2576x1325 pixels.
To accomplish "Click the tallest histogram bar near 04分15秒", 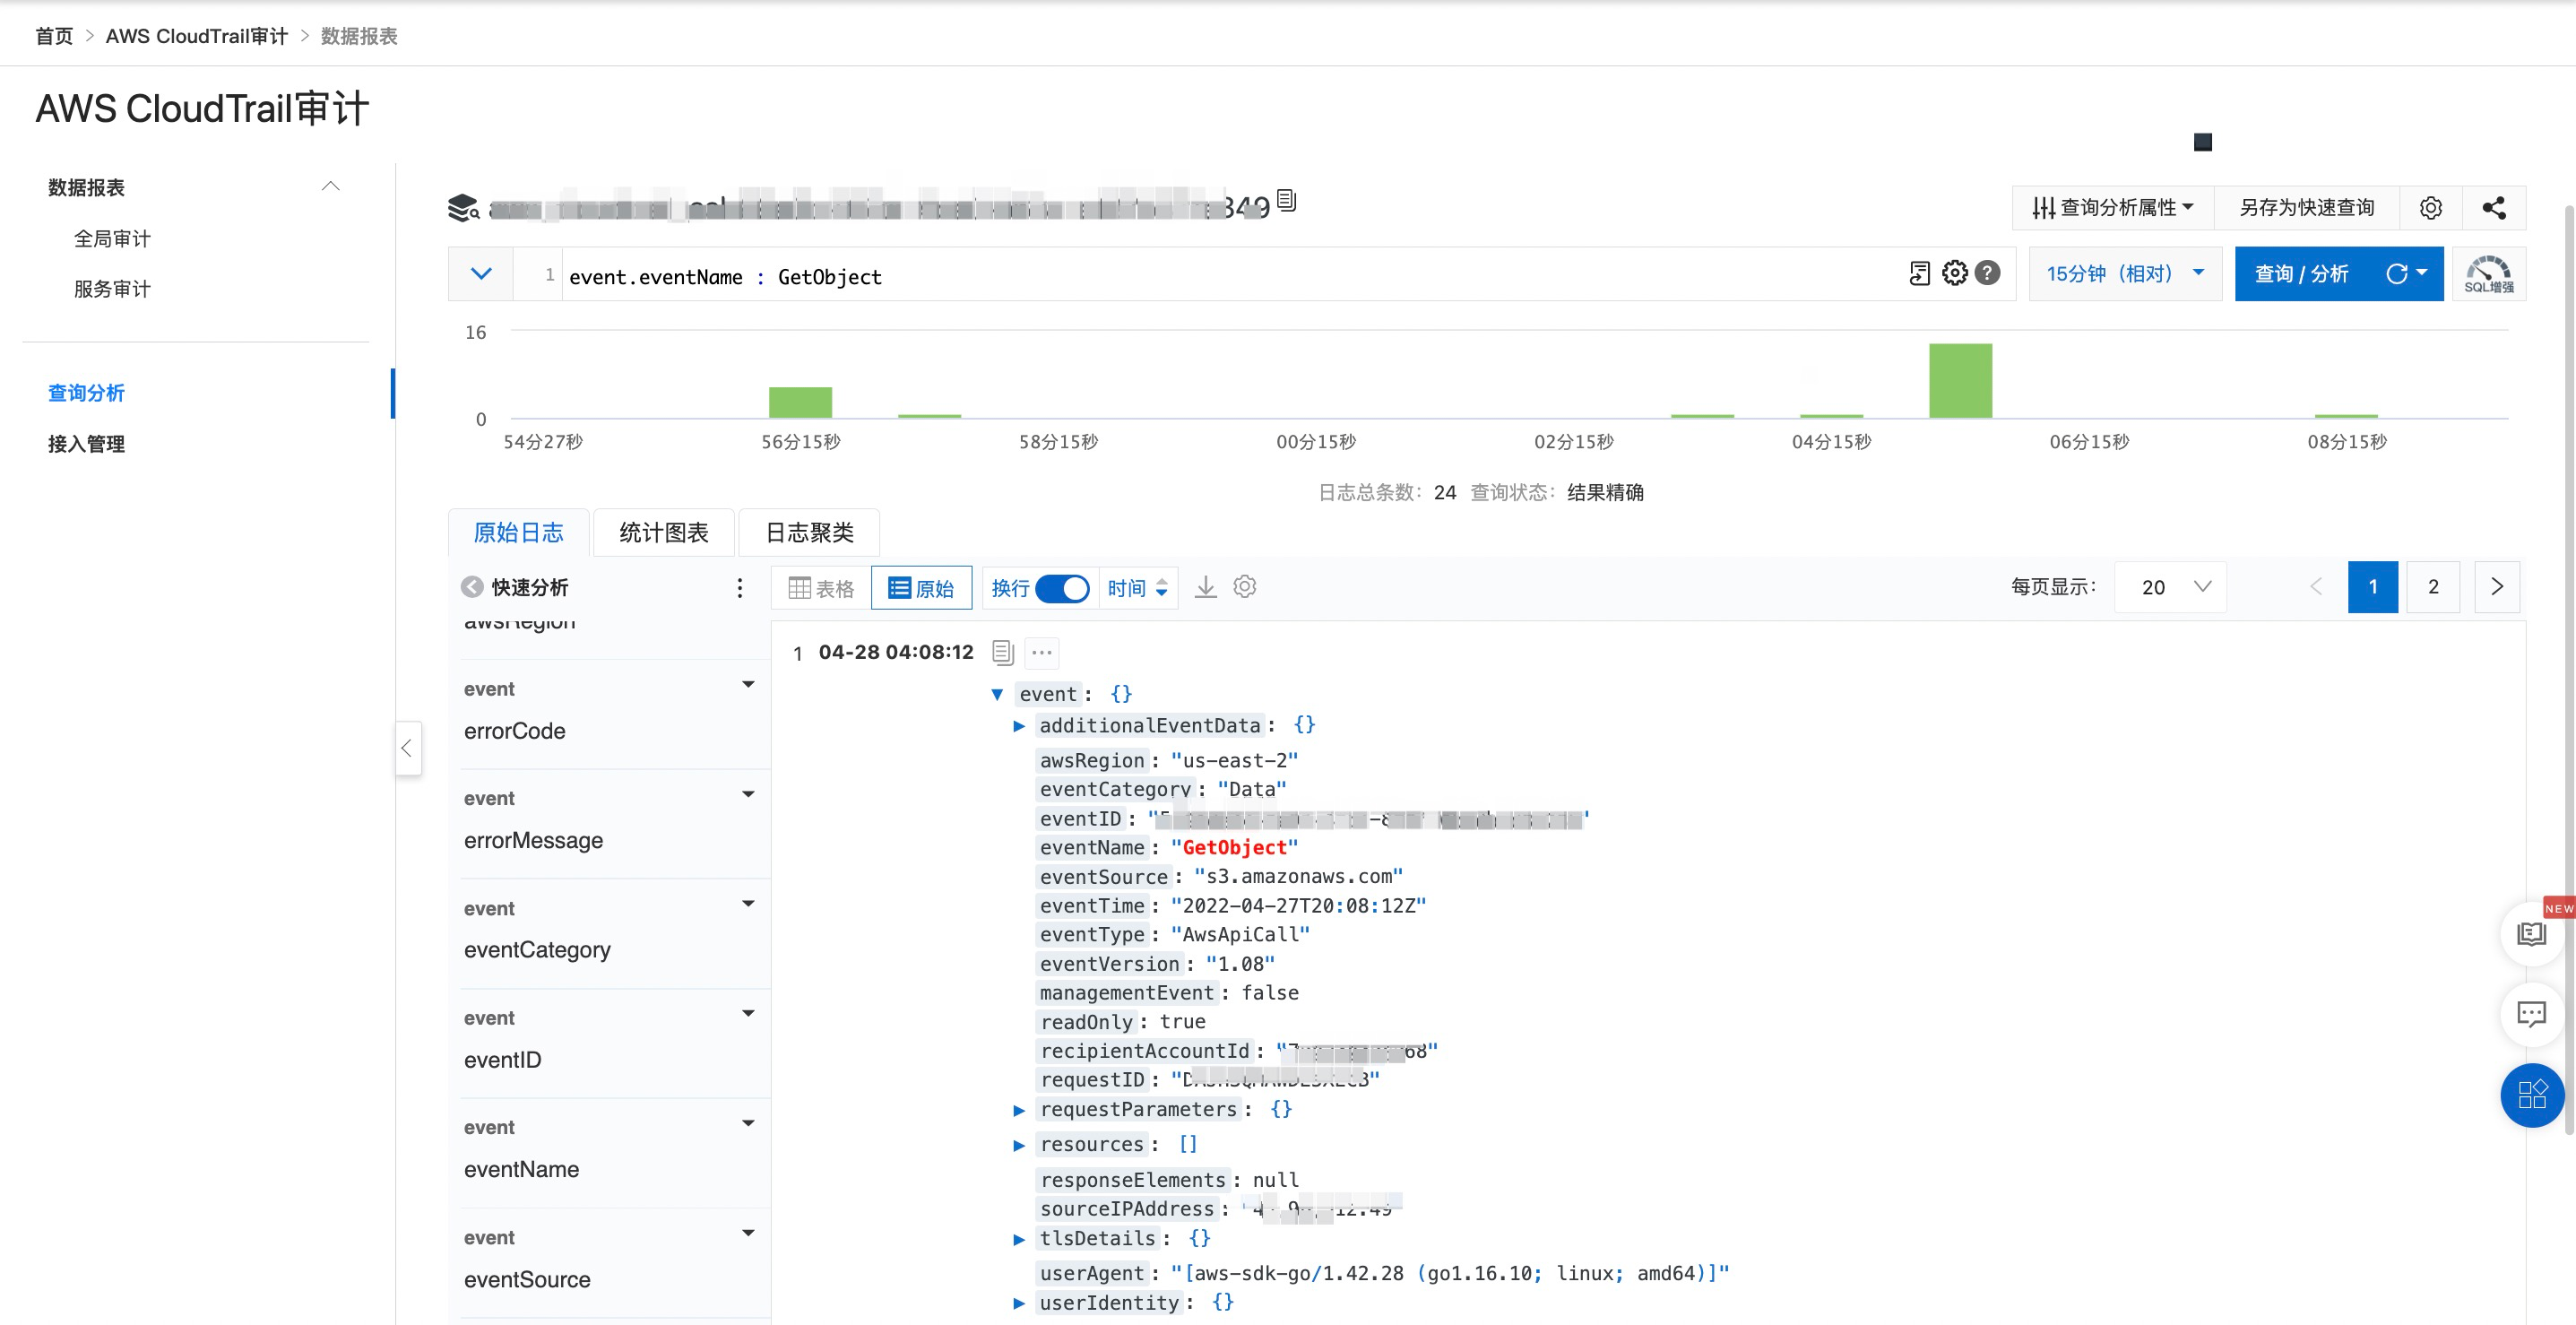I will 1960,380.
